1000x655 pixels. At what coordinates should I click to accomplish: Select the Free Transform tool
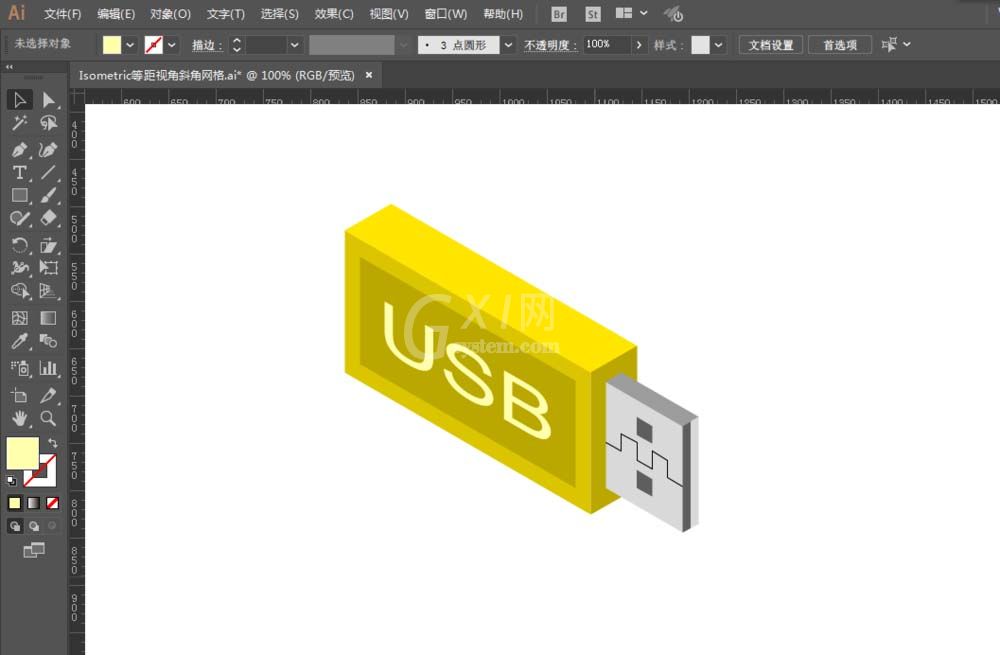coord(48,268)
